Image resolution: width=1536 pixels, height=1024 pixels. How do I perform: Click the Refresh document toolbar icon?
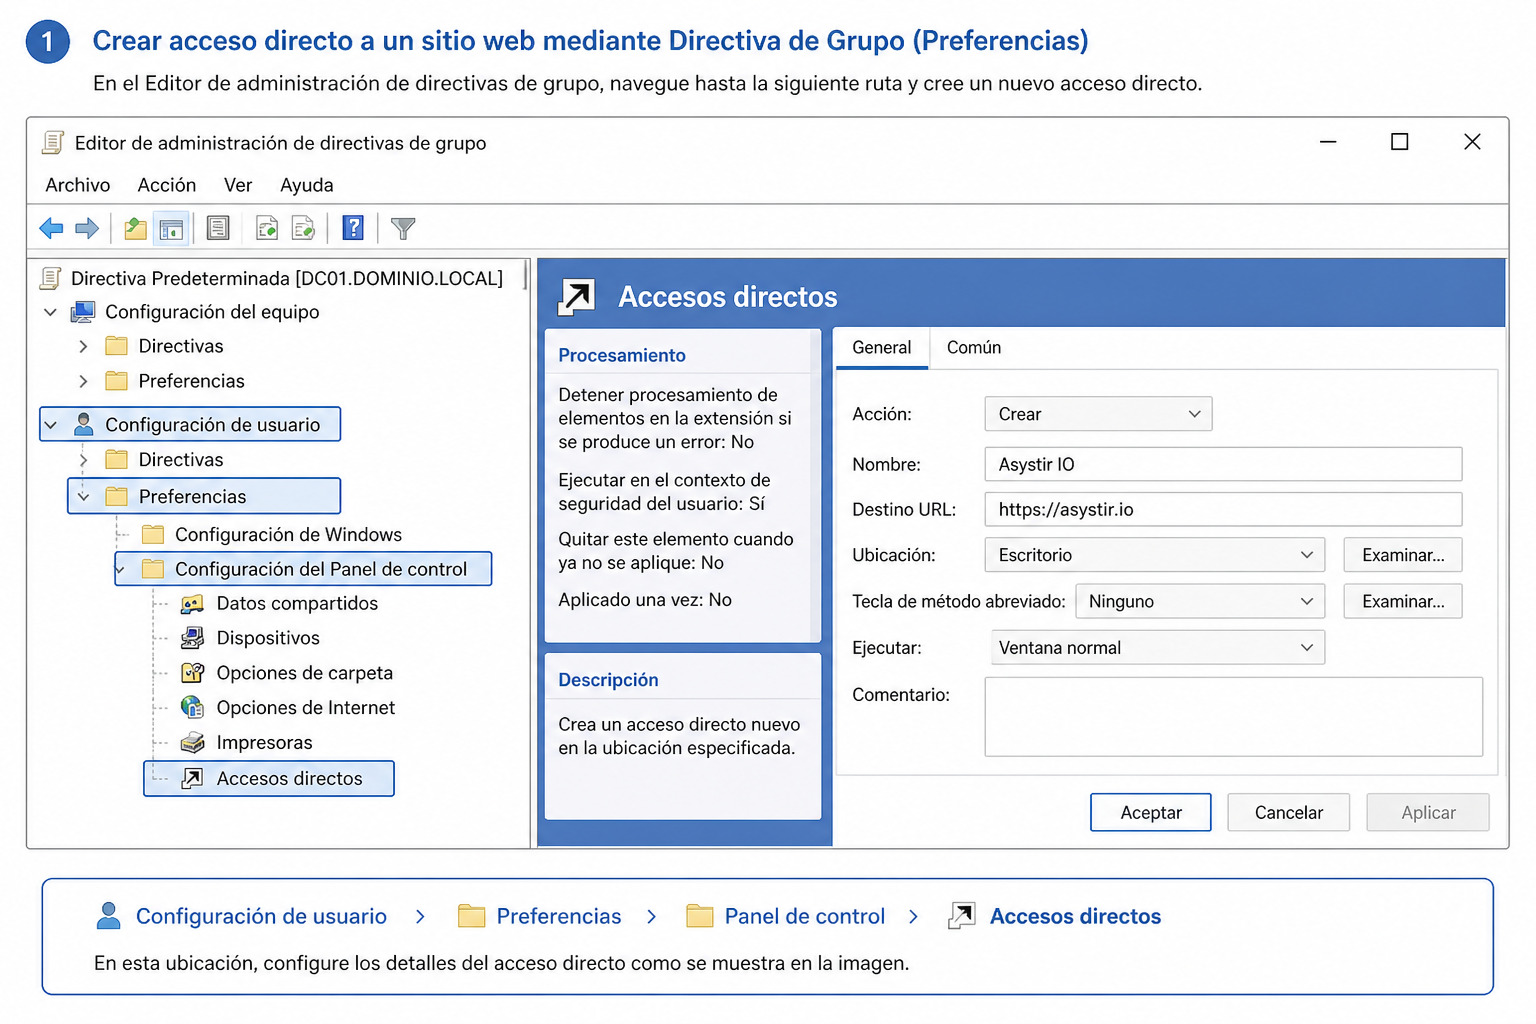(x=267, y=229)
